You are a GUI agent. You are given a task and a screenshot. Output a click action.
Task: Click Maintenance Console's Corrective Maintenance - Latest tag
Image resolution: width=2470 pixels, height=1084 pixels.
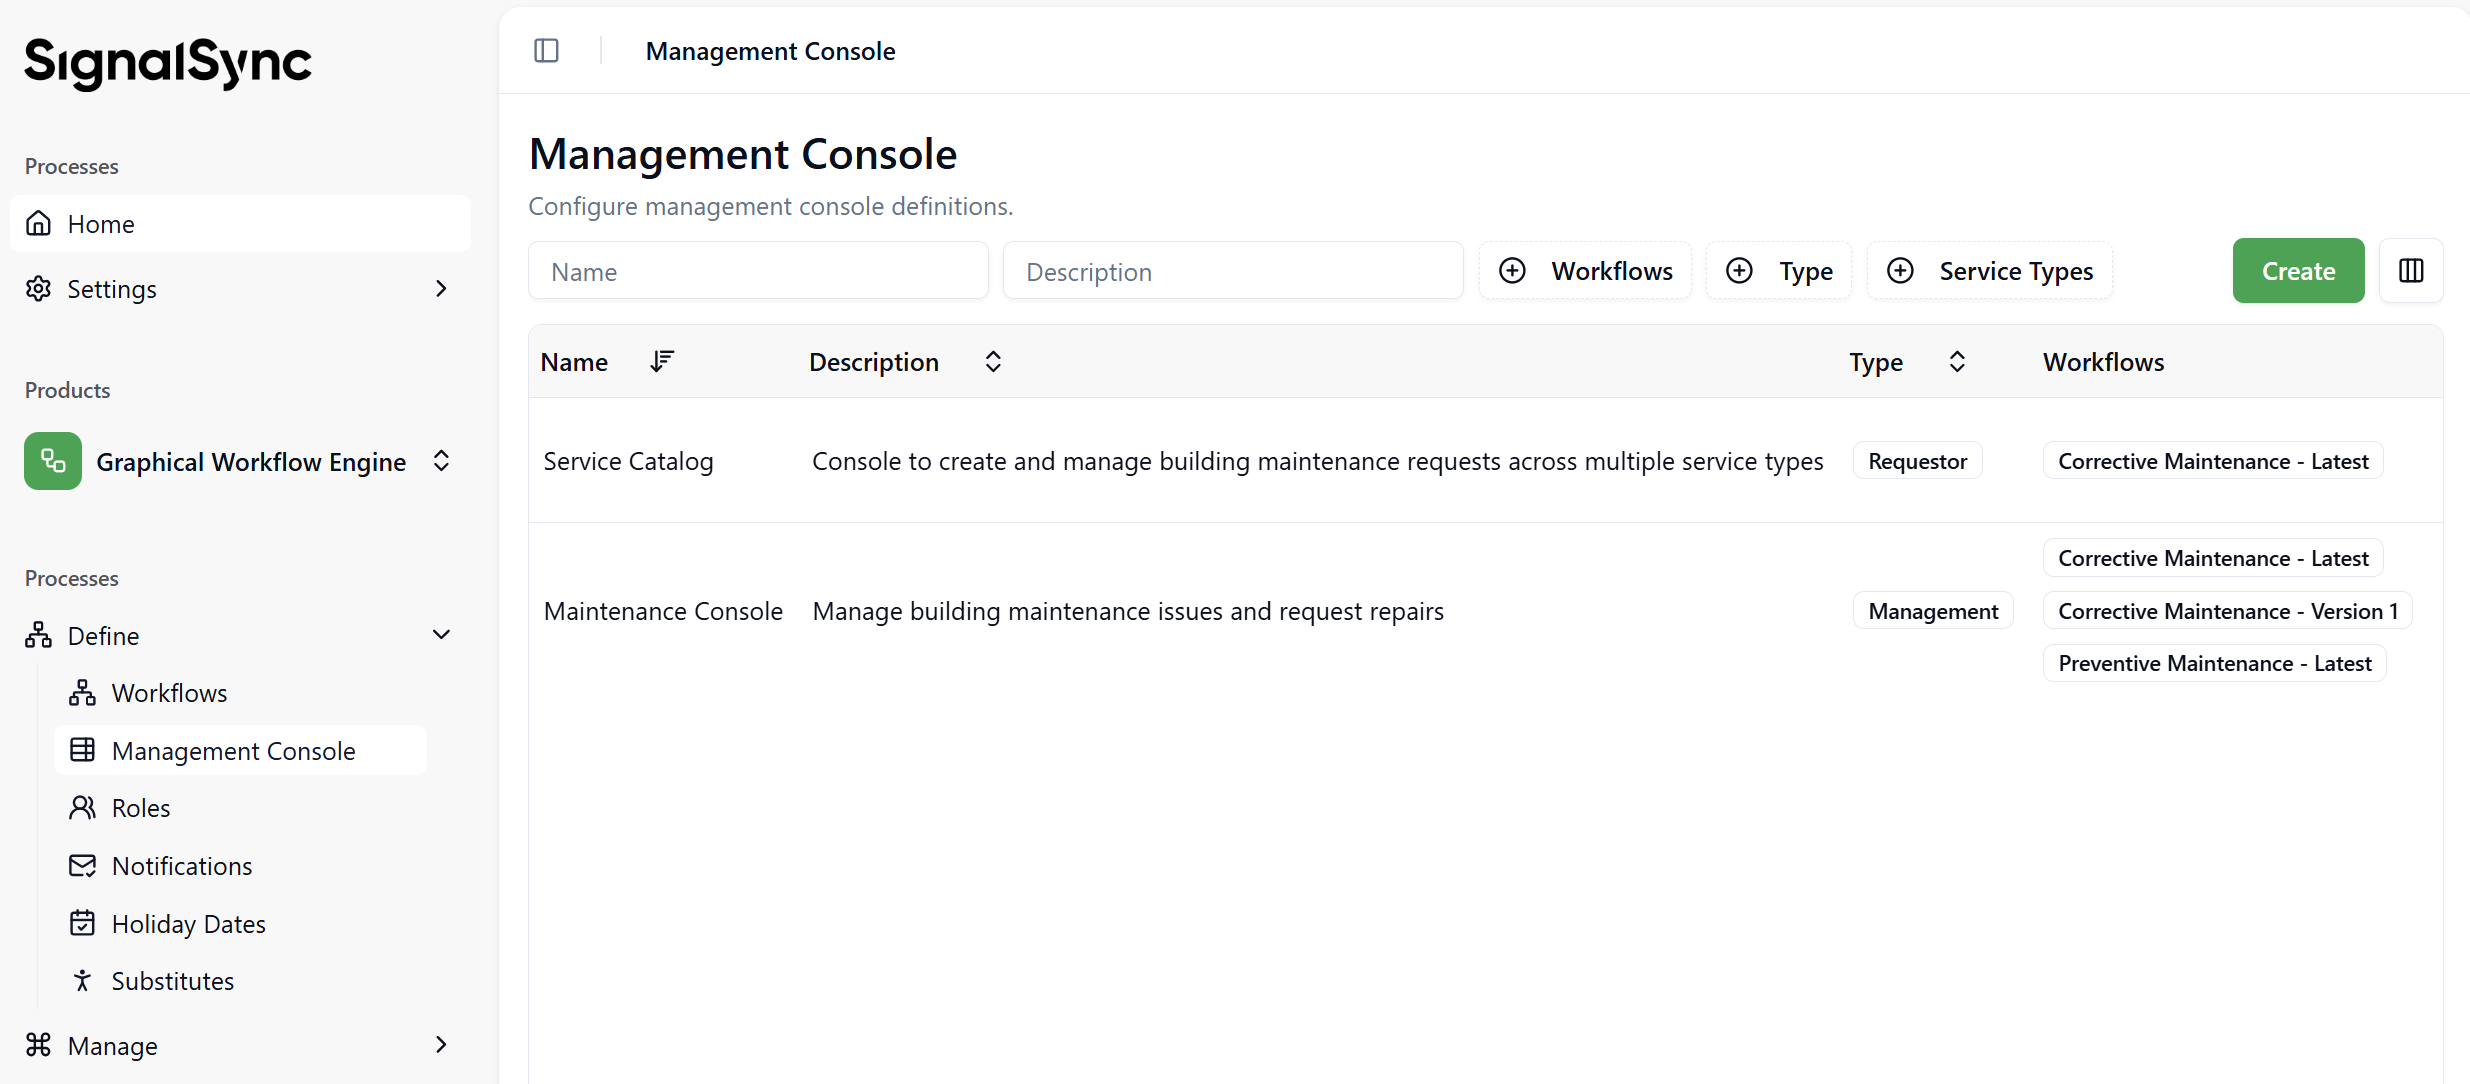tap(2213, 558)
